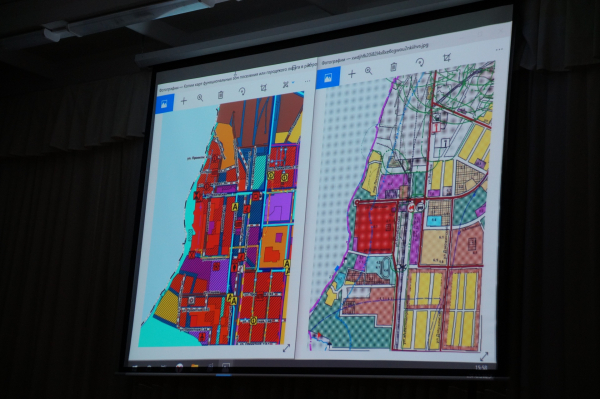This screenshot has width=600, height=399.
Task: Crop the image in right Photos window
Action: [447, 58]
